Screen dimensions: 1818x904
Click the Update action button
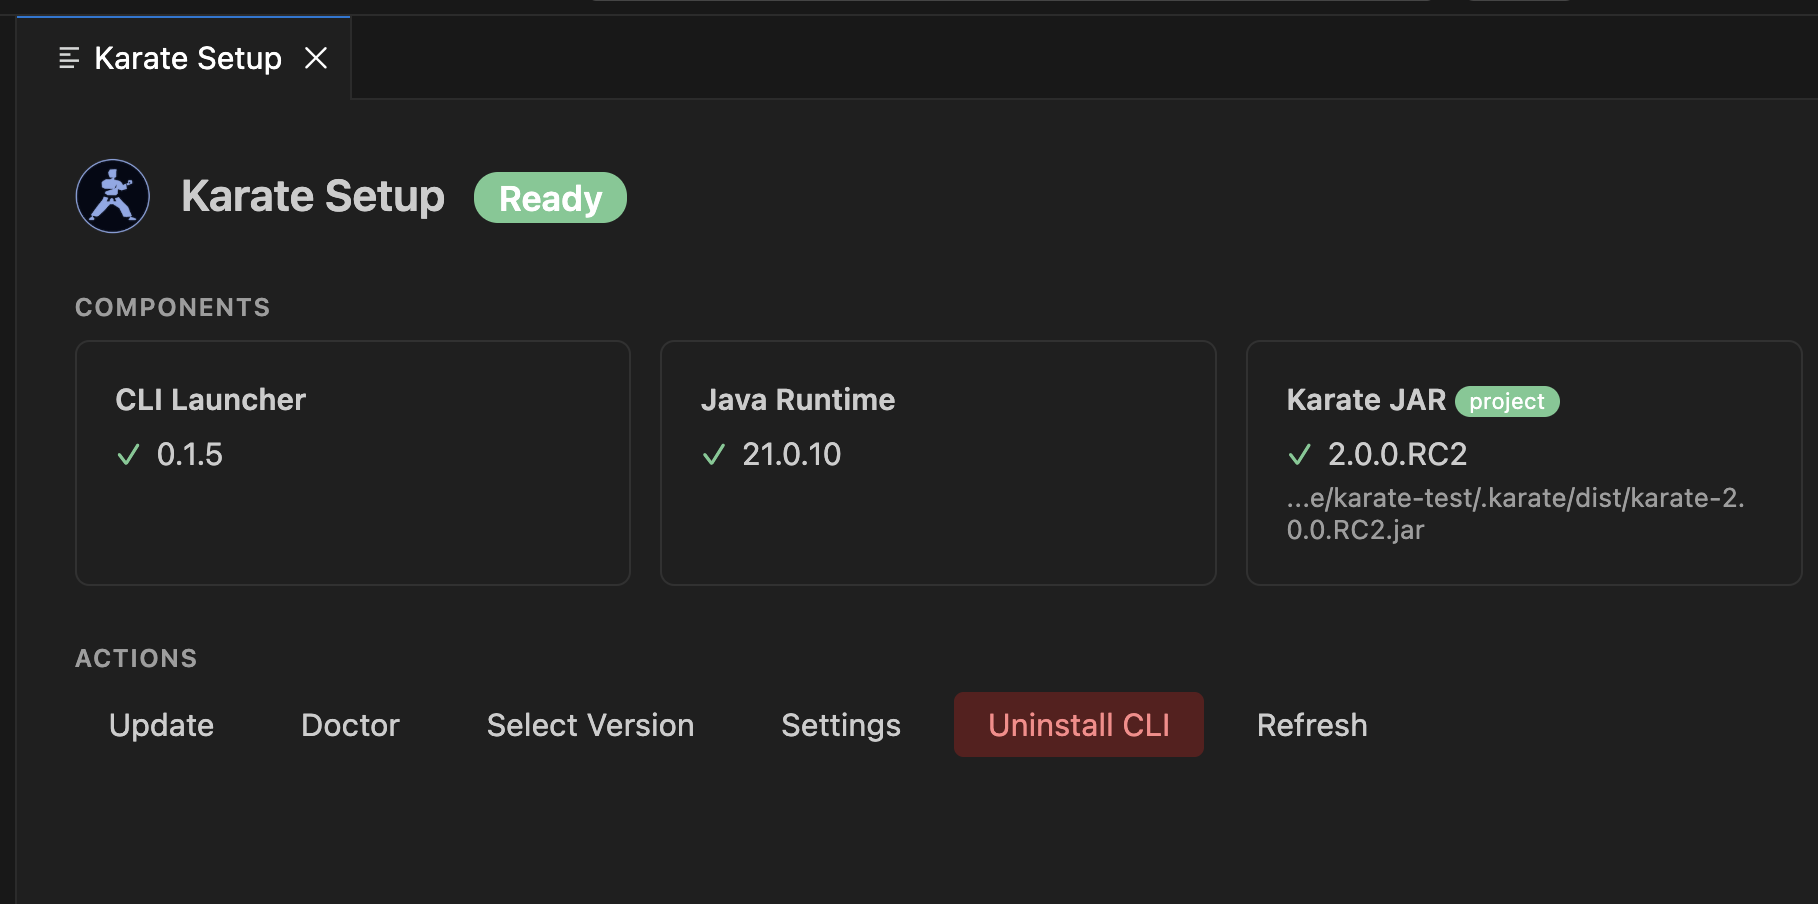click(161, 725)
